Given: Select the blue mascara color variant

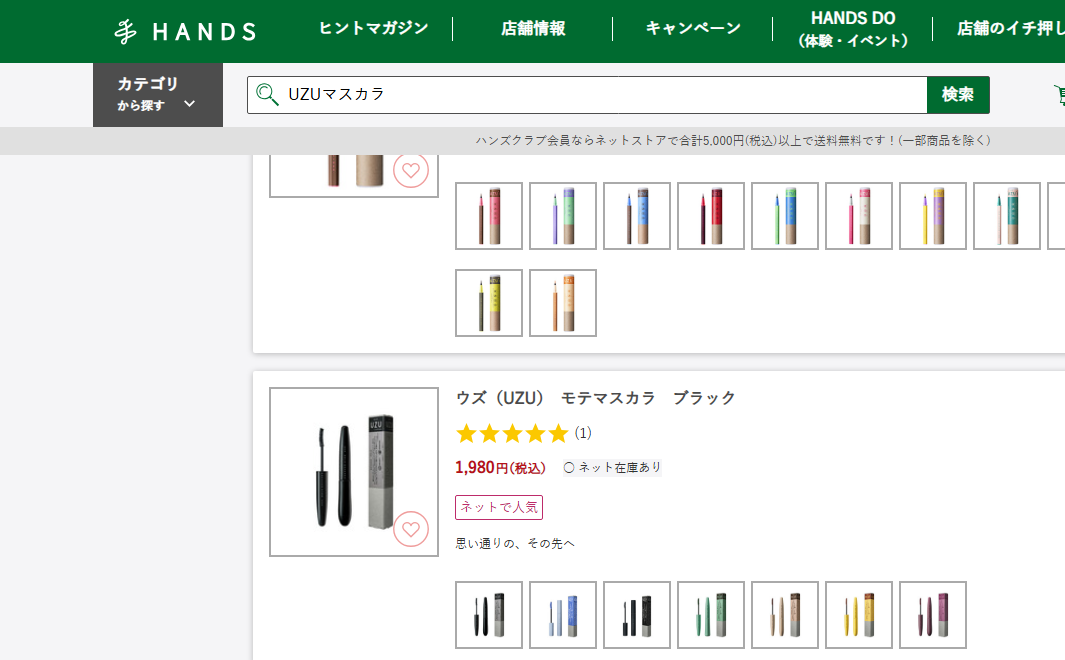Looking at the screenshot, I should (563, 615).
